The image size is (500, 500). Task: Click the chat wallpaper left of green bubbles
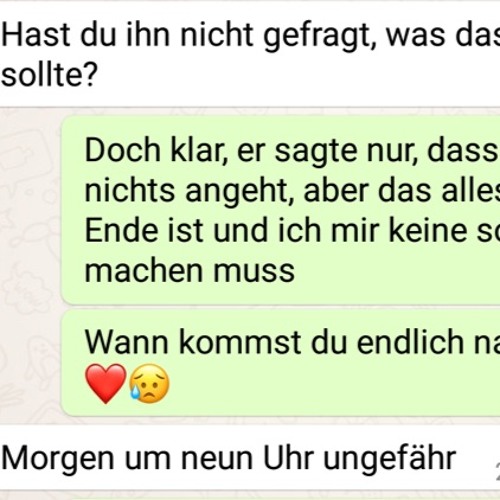point(30,267)
